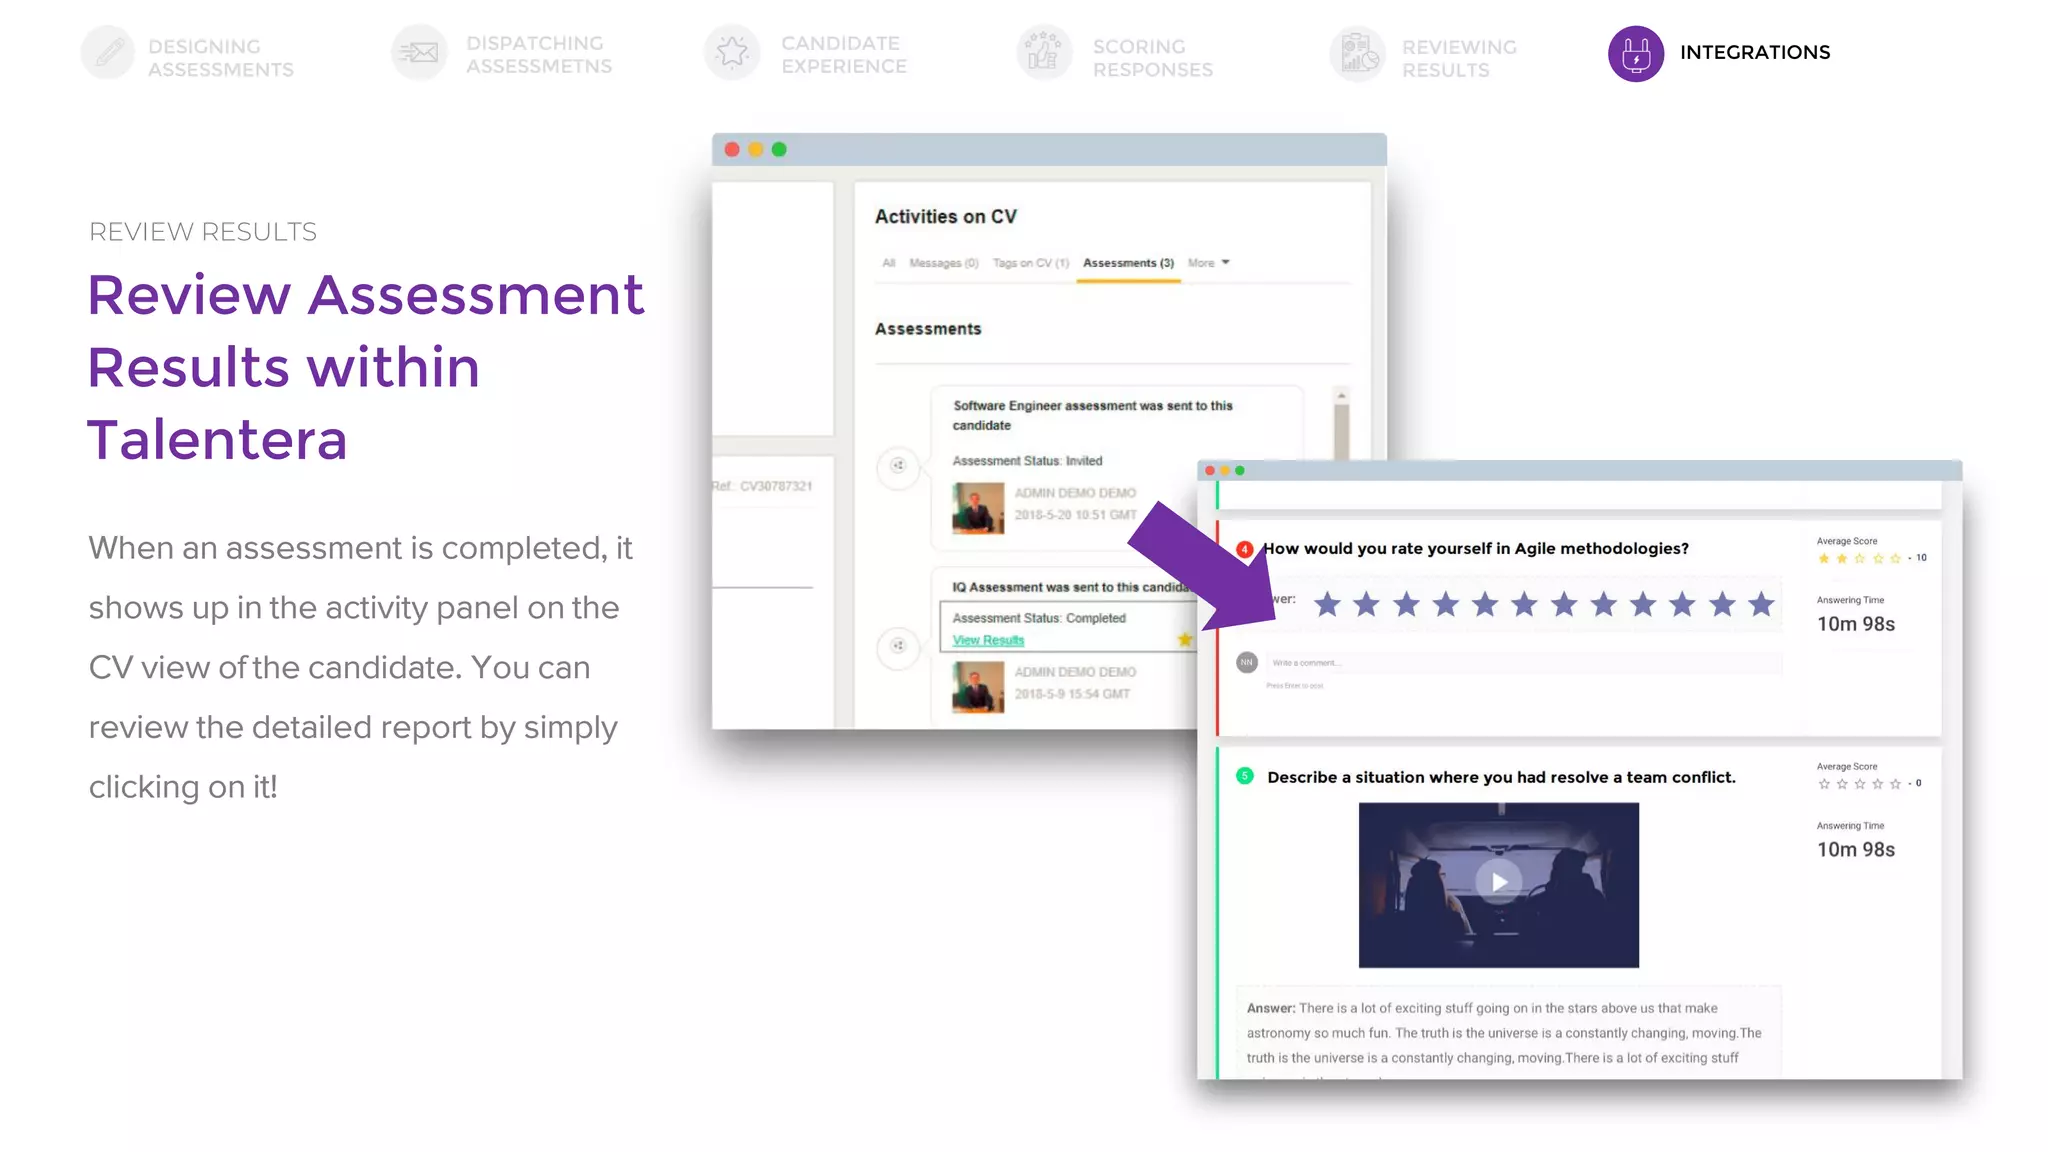The width and height of the screenshot is (2048, 1152).
Task: Select the Assessments (3) tab
Action: 1128,263
